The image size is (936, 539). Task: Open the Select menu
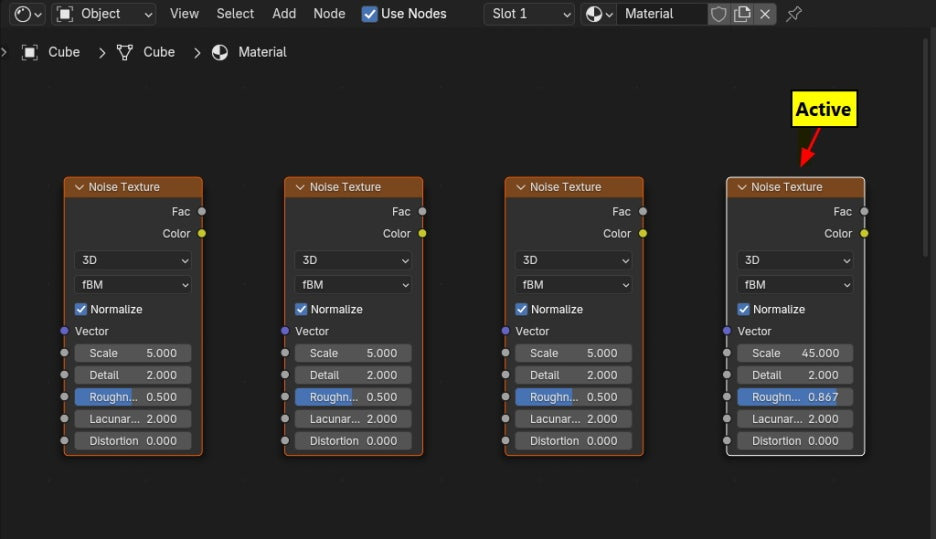(235, 14)
